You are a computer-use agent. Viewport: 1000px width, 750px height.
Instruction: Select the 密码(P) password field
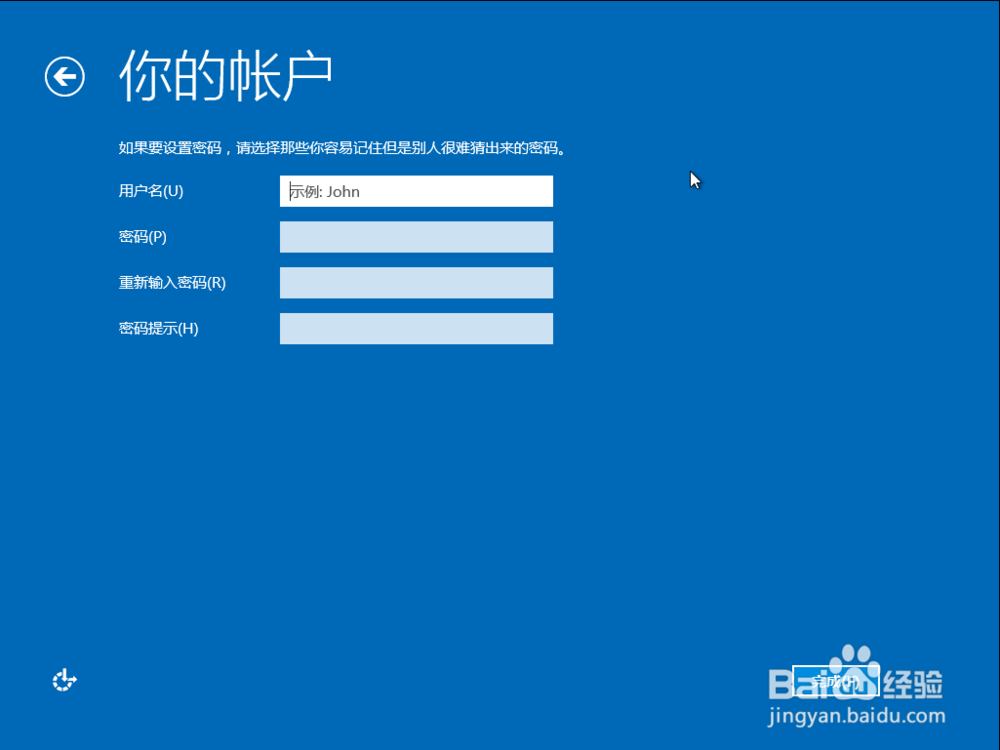[416, 237]
